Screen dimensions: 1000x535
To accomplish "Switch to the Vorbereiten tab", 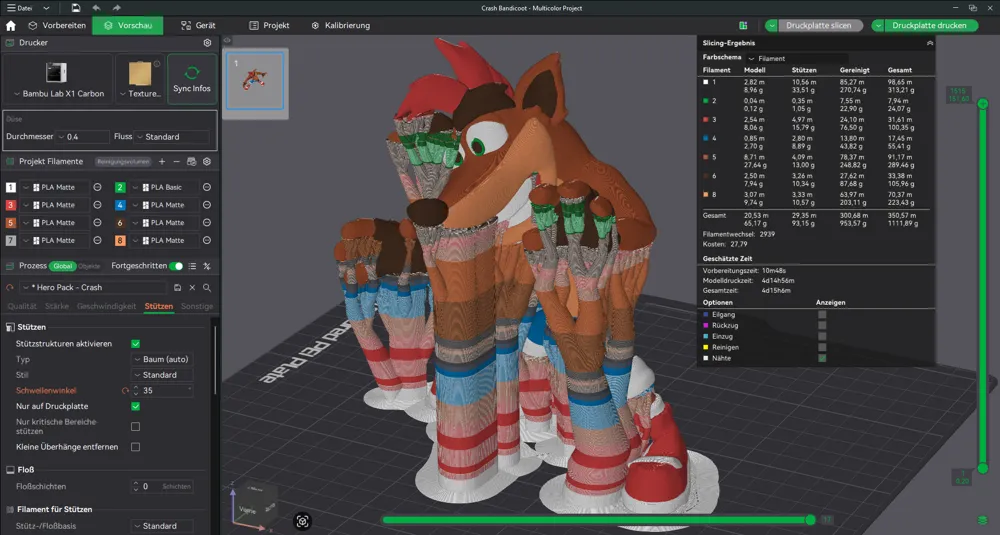I will [57, 26].
